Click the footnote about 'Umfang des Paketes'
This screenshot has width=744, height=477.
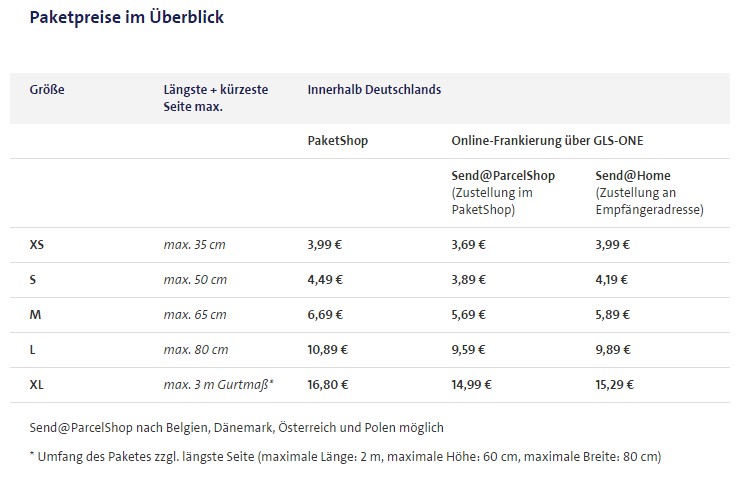pyautogui.click(x=345, y=457)
